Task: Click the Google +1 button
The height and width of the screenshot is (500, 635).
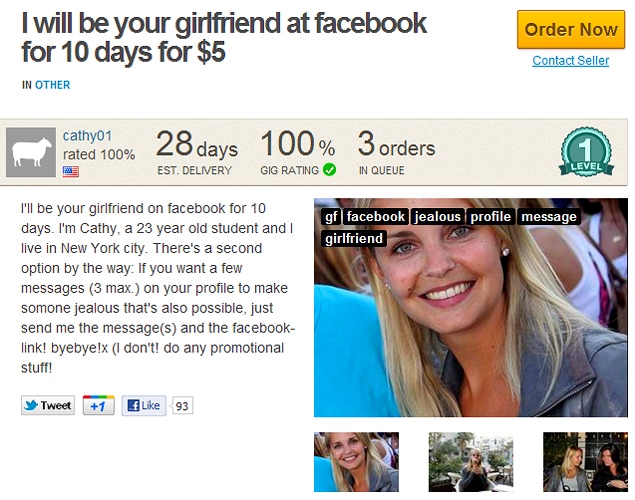Action: coord(98,405)
